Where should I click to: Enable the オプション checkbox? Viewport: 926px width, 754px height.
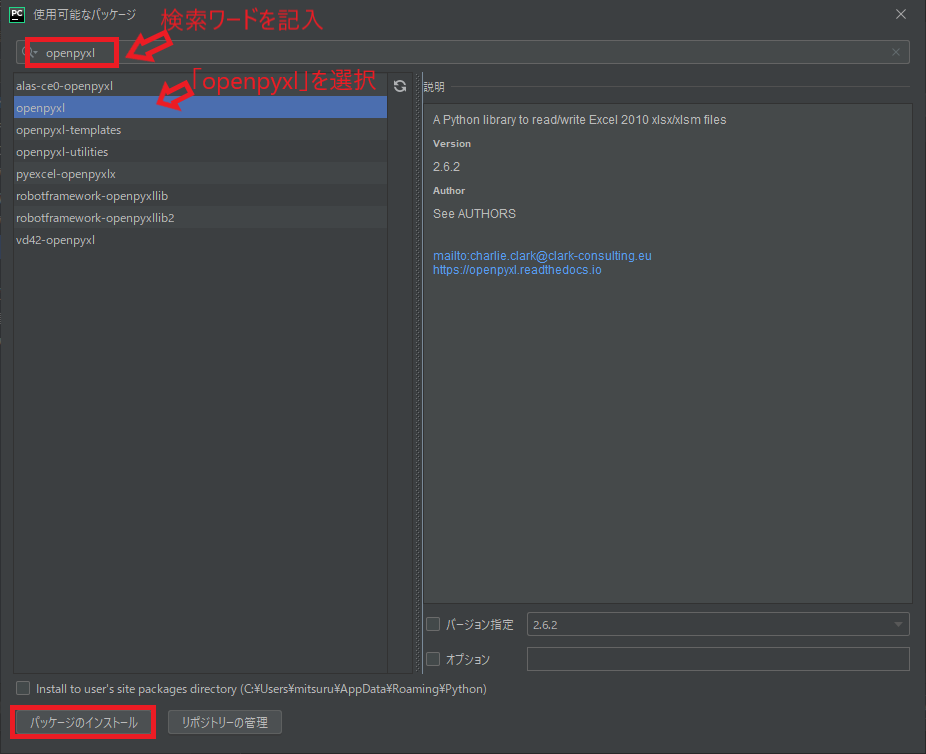433,659
